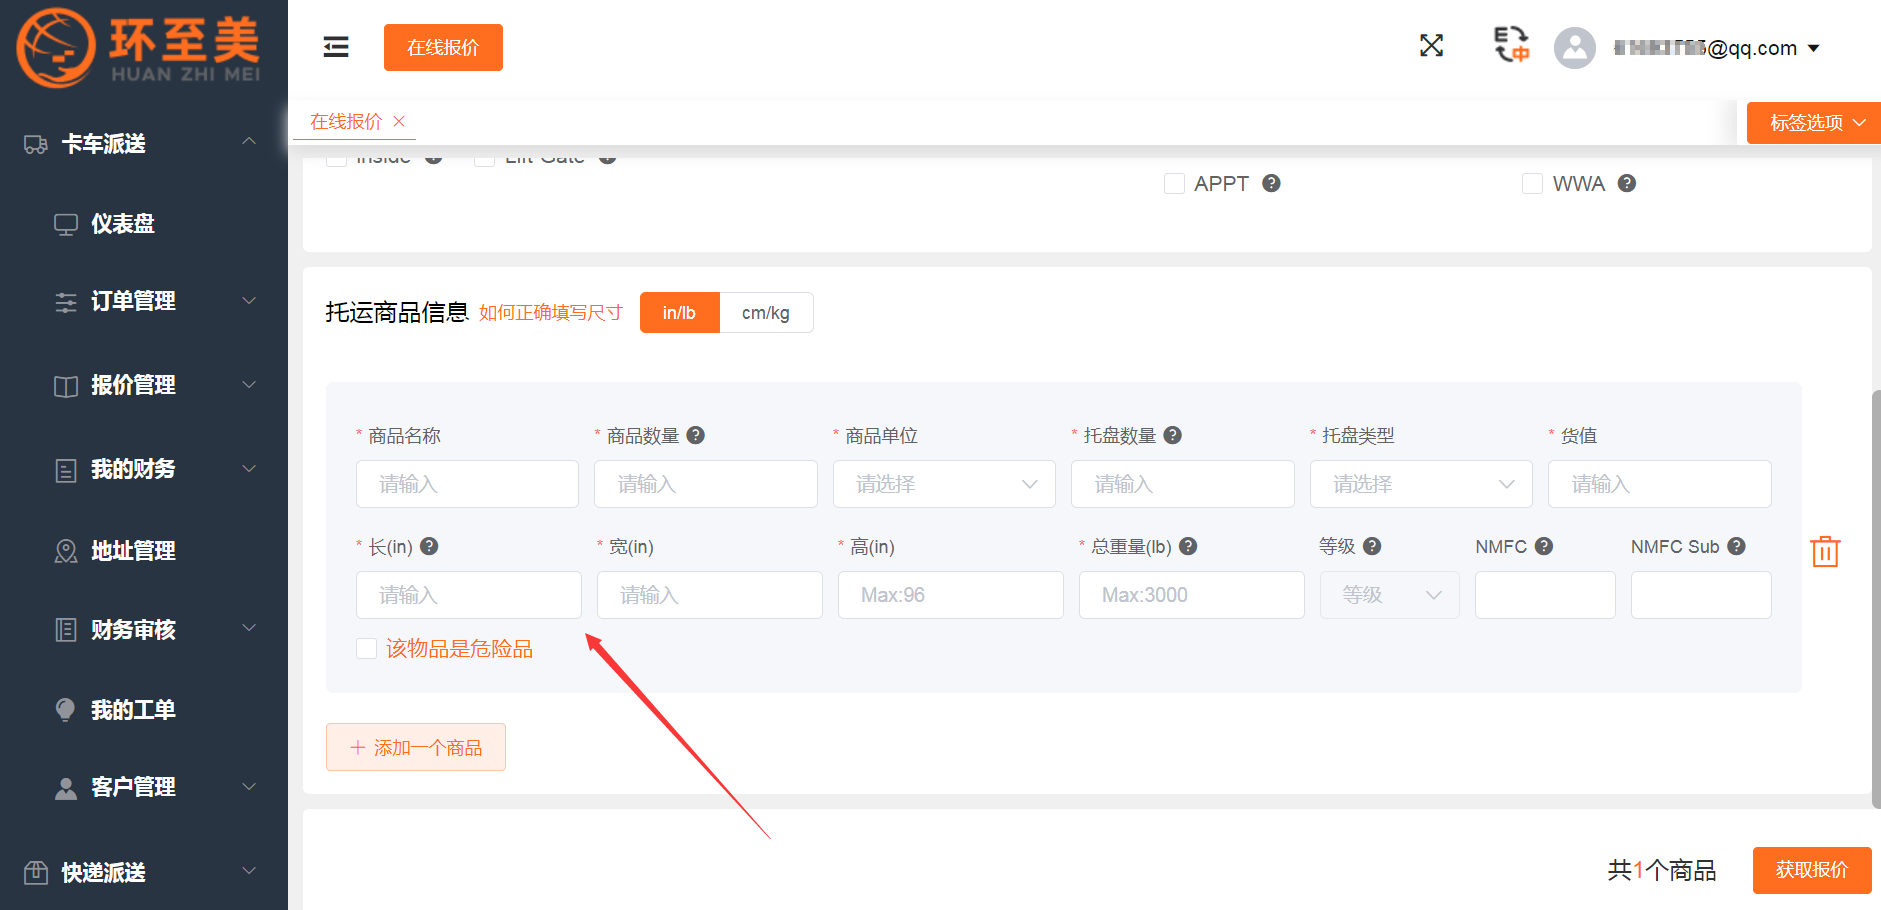
Task: Open 仪表盘 in the sidebar
Action: point(123,224)
